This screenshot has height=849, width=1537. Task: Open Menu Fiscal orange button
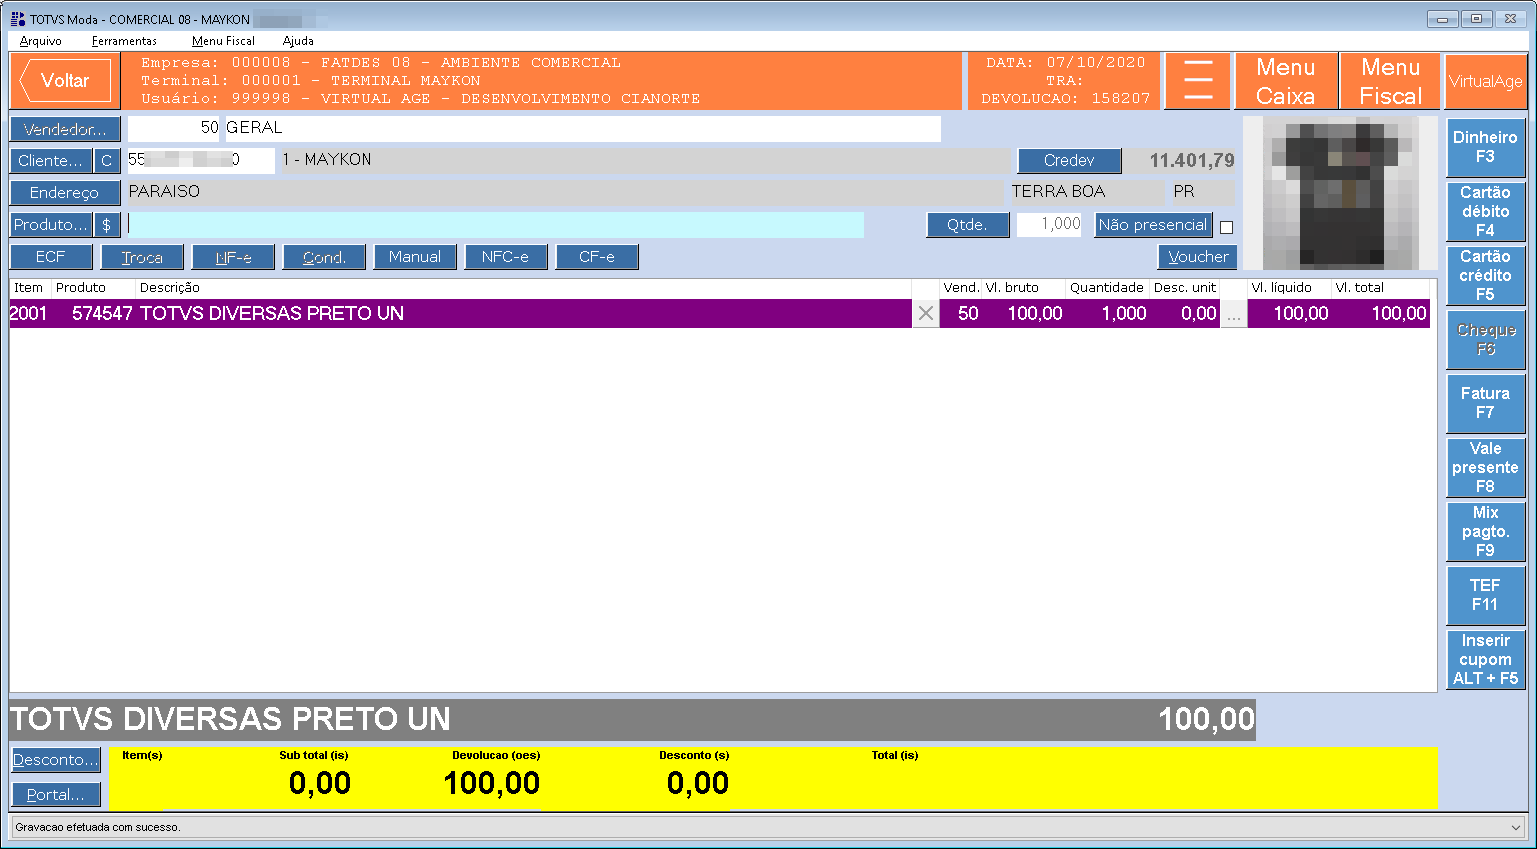pos(1390,81)
